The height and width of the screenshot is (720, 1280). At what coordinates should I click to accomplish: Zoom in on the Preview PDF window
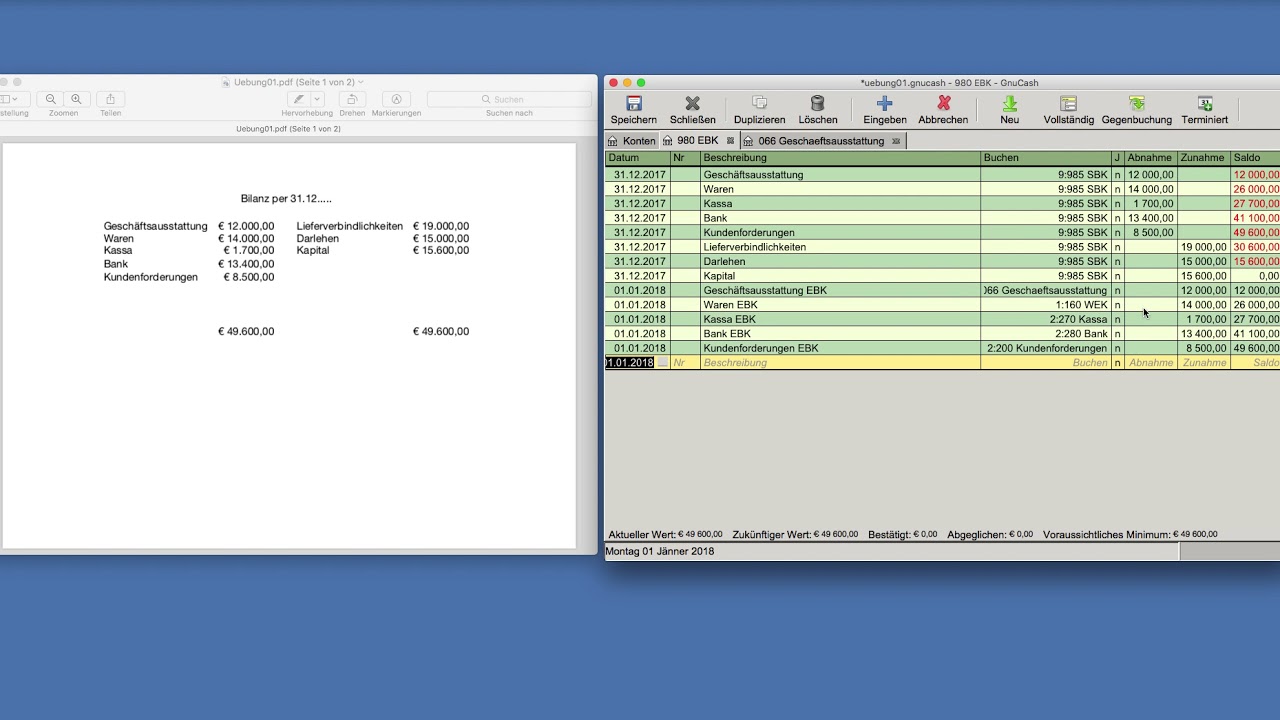tap(76, 99)
